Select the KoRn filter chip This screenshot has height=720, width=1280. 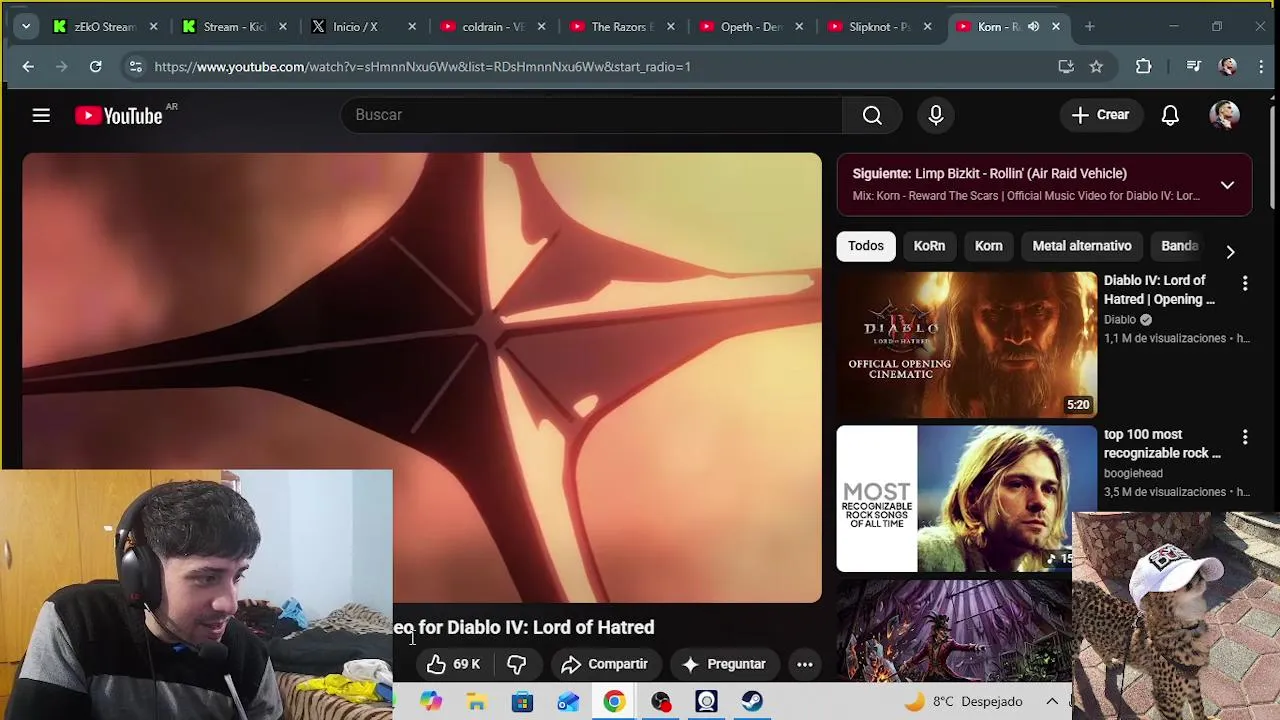[x=929, y=246]
